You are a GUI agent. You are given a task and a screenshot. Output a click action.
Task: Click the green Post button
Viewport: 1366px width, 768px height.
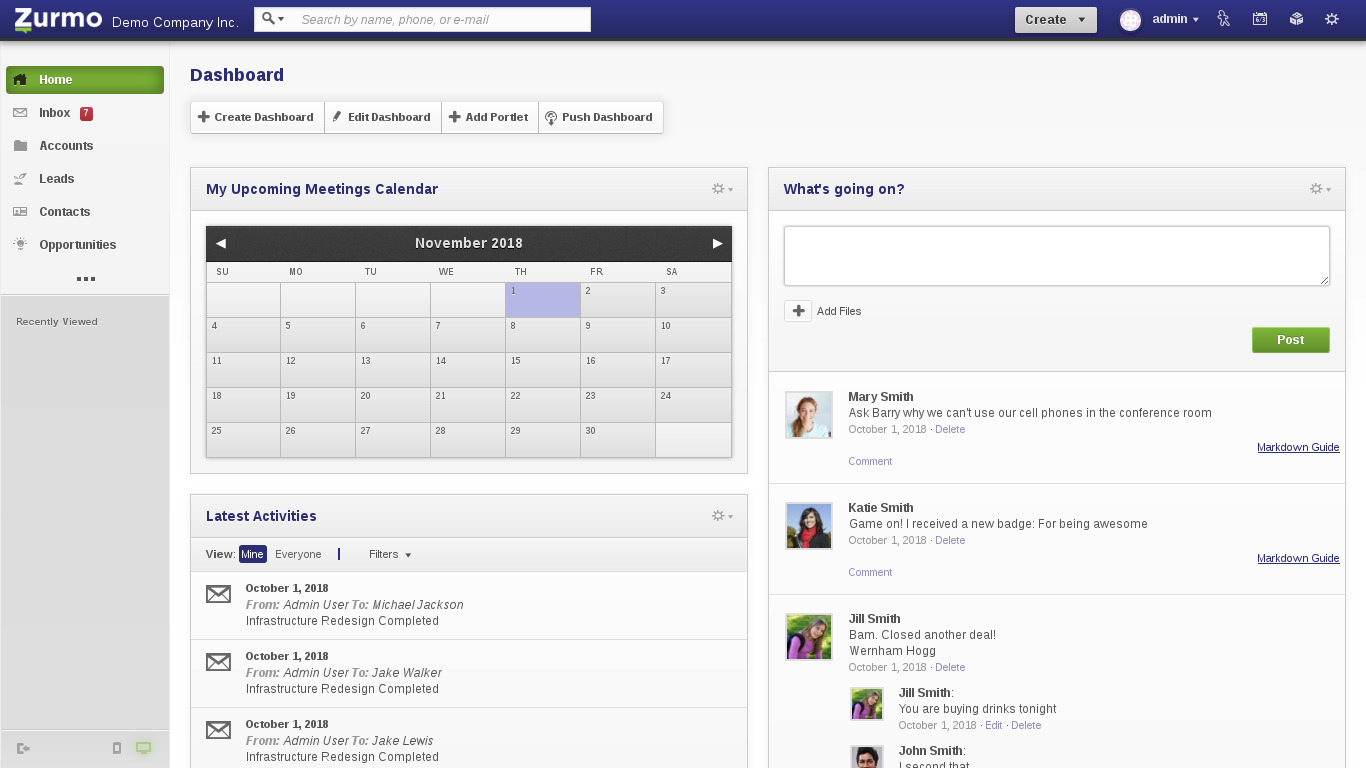tap(1290, 340)
